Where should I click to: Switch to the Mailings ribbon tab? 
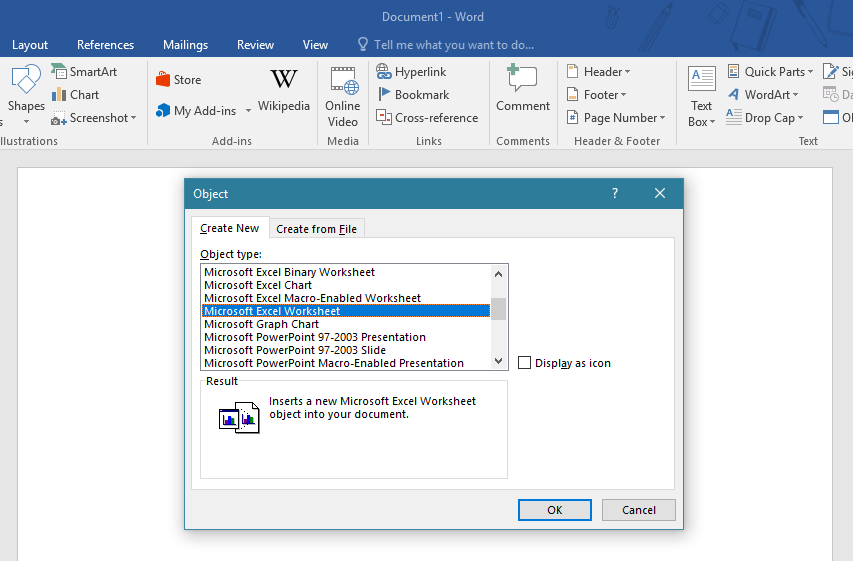pos(186,45)
